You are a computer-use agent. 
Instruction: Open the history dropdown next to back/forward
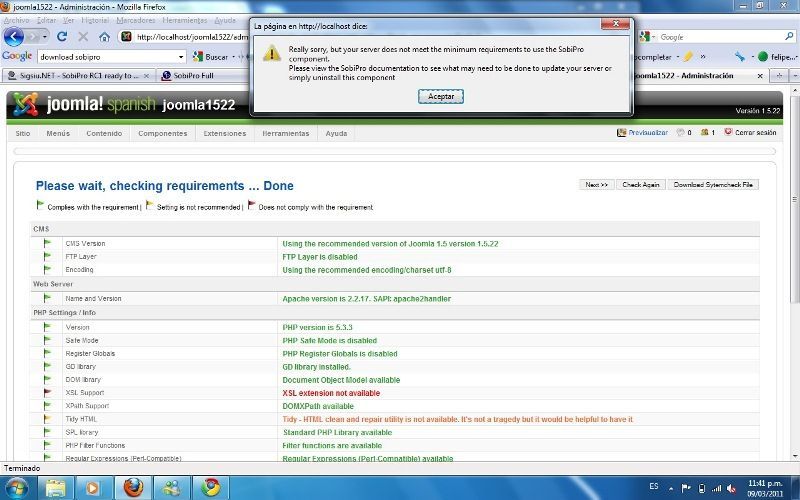click(45, 37)
